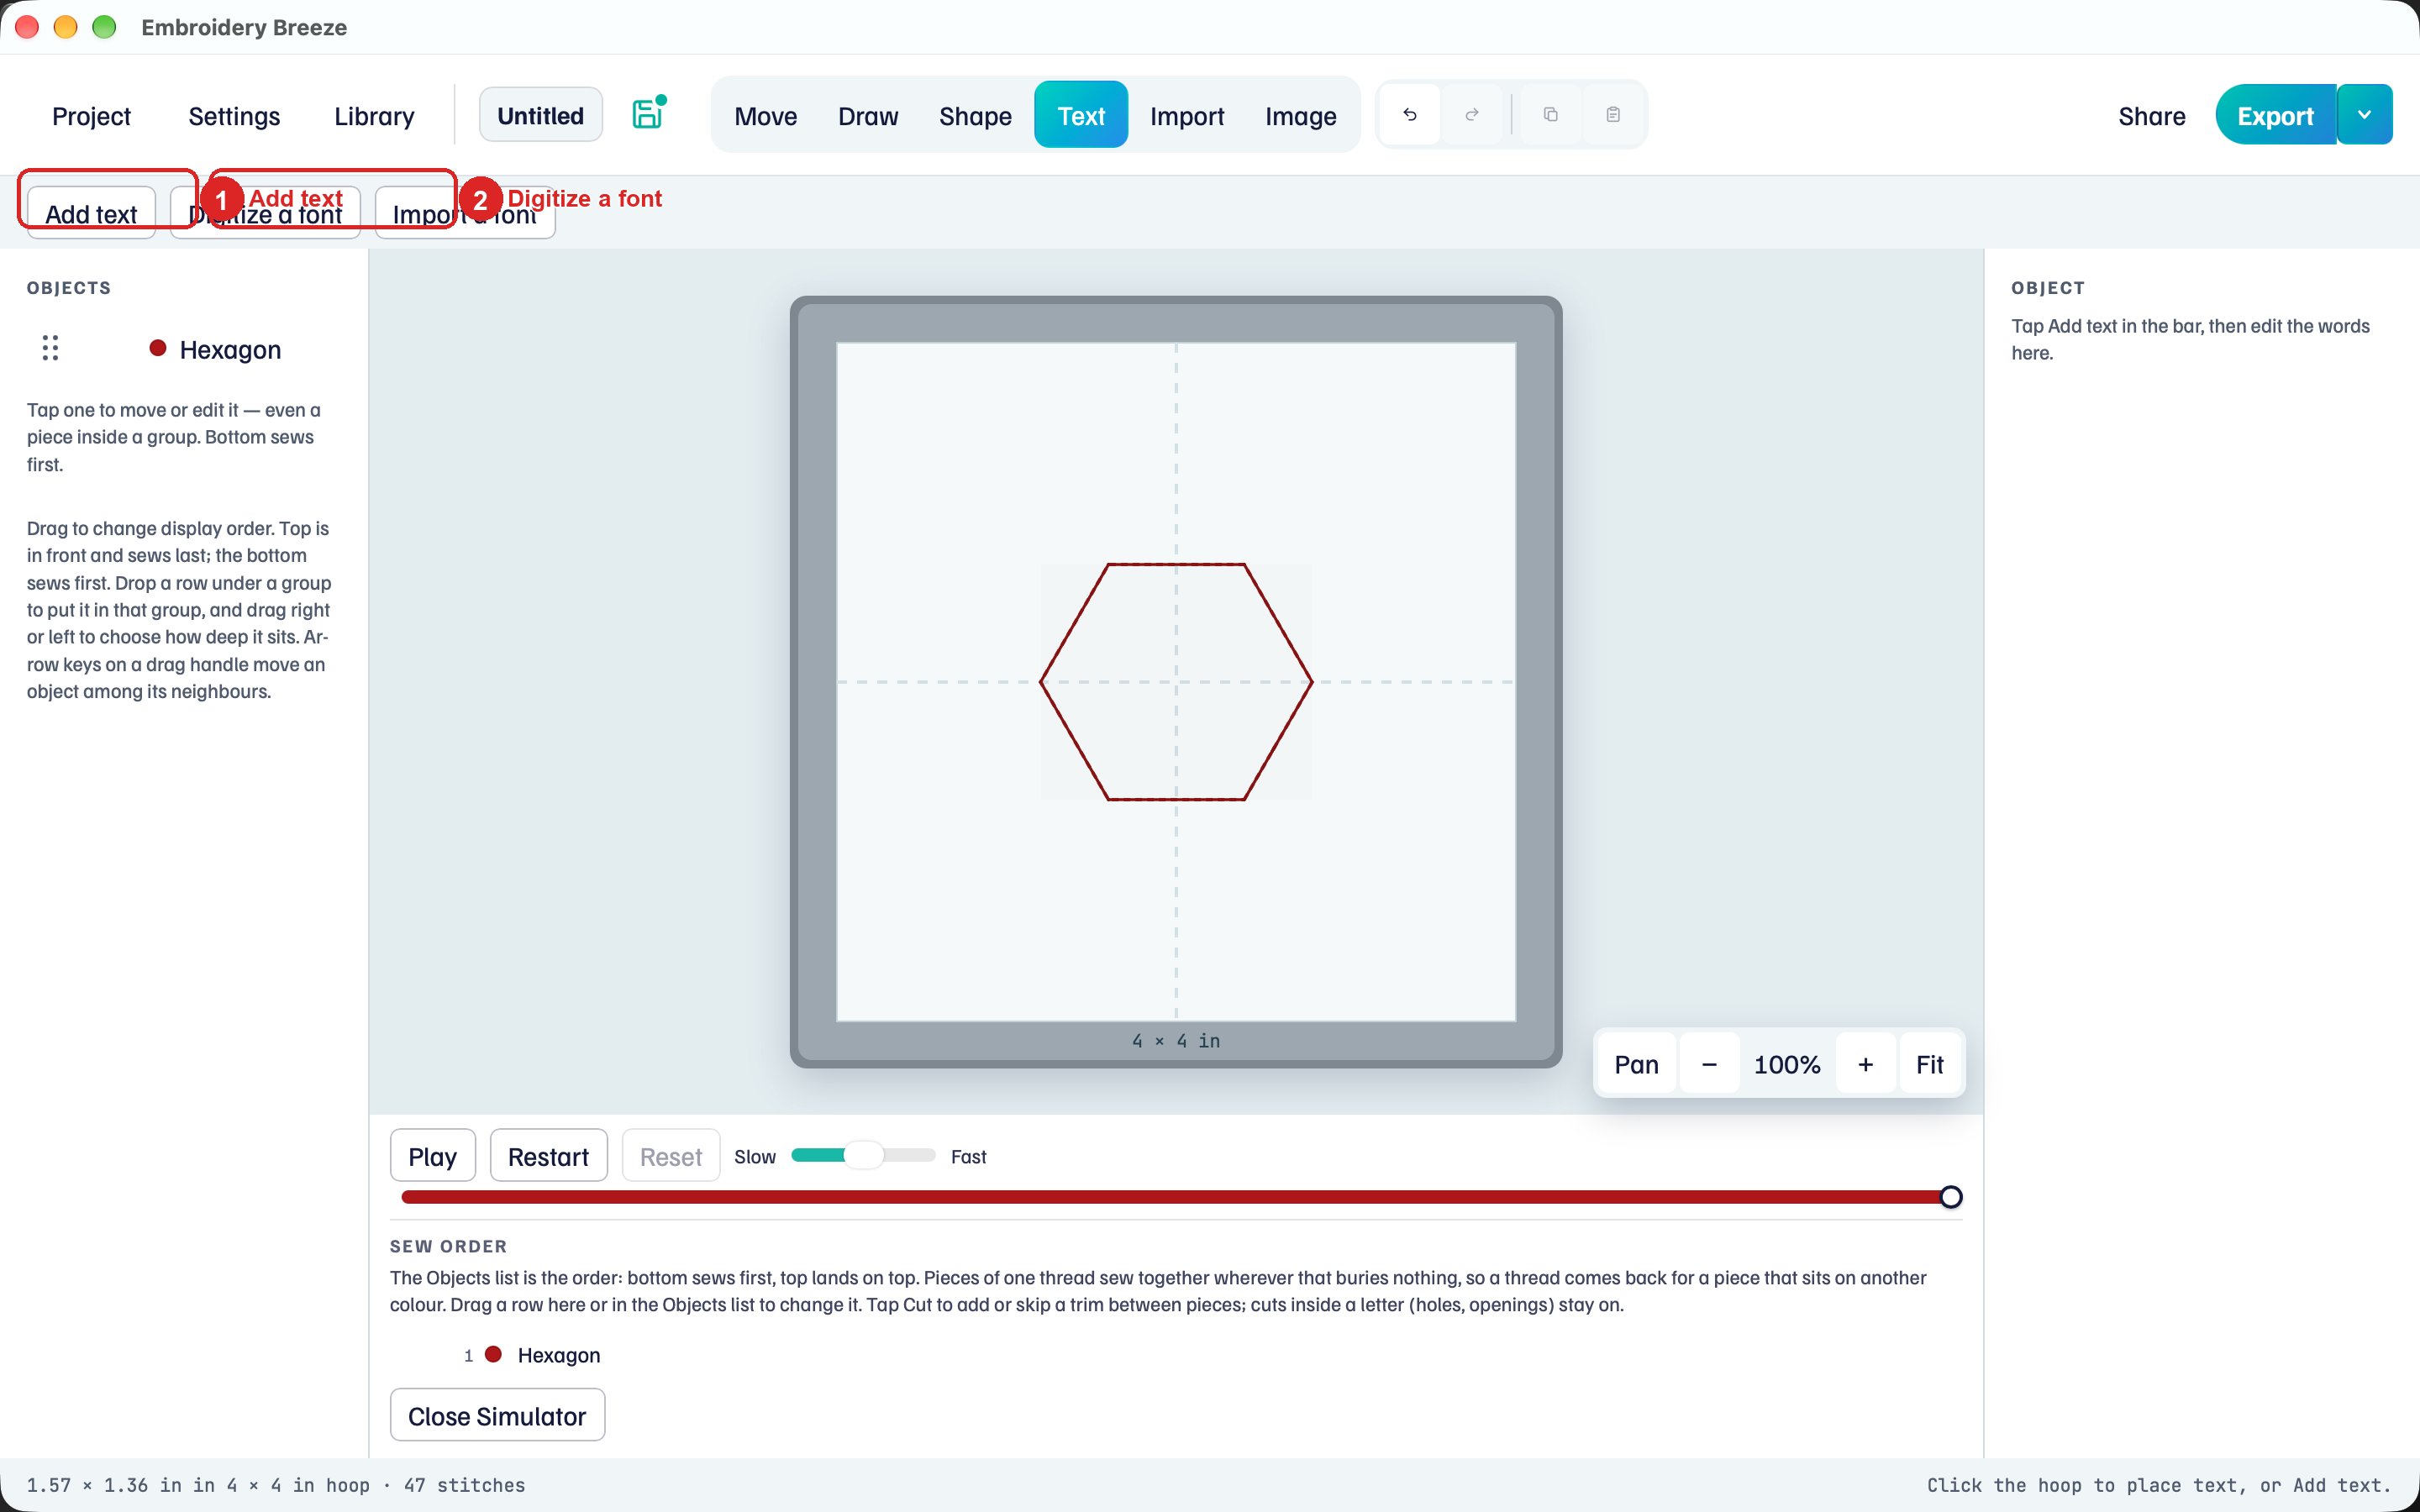Screen dimensions: 2420x1512
Task: Click Restart in the simulator
Action: pos(548,1156)
